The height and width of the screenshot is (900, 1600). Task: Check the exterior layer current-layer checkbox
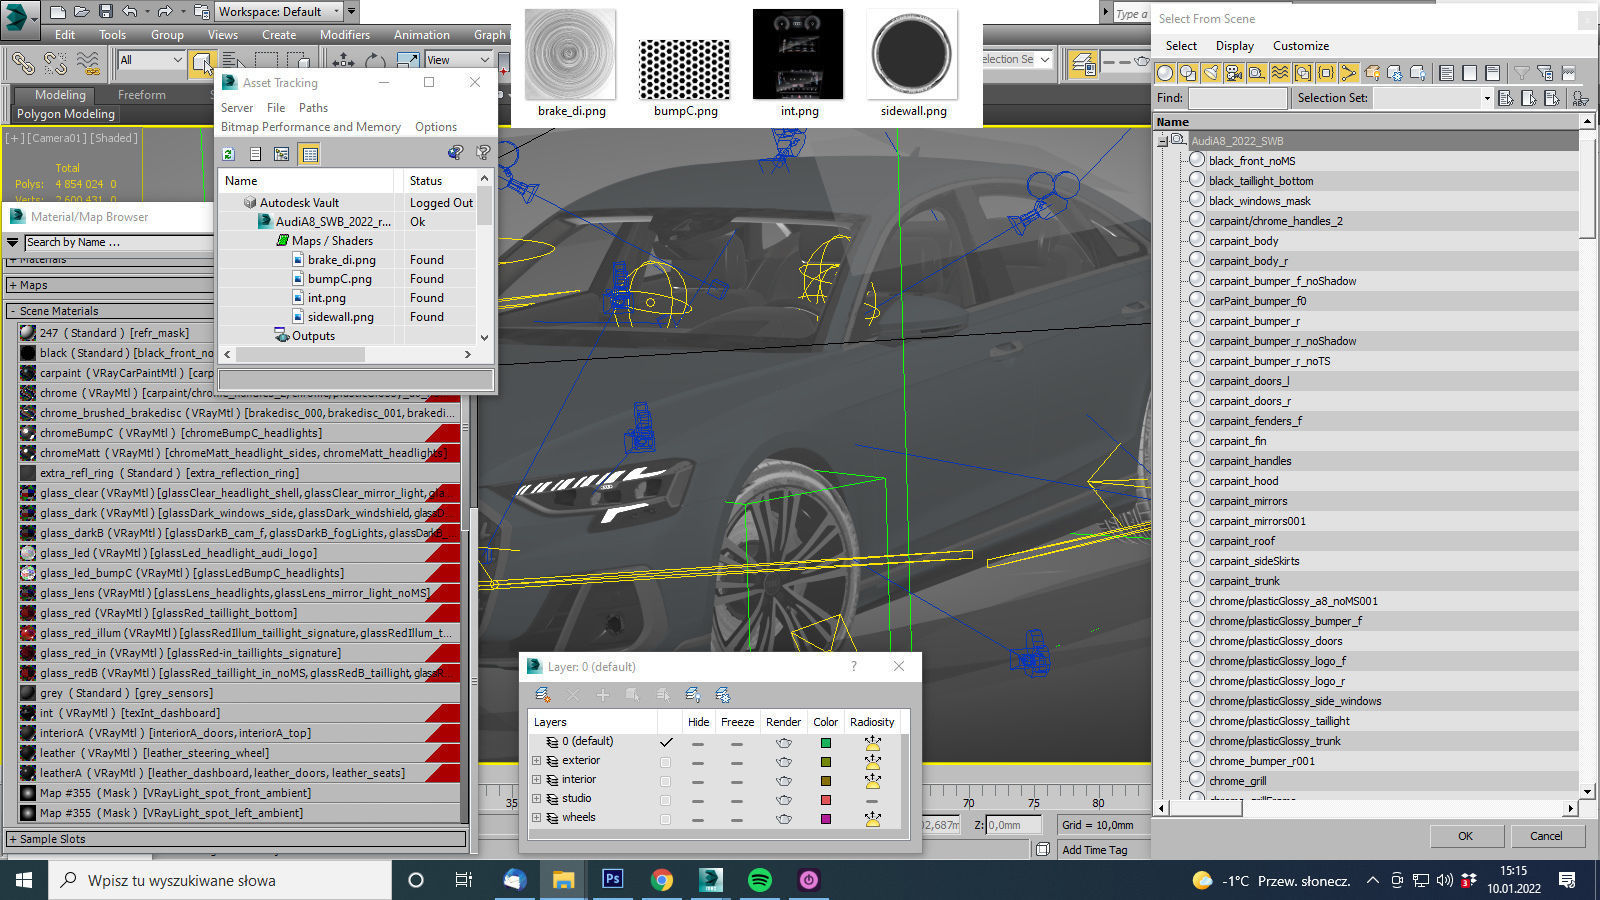(x=665, y=762)
